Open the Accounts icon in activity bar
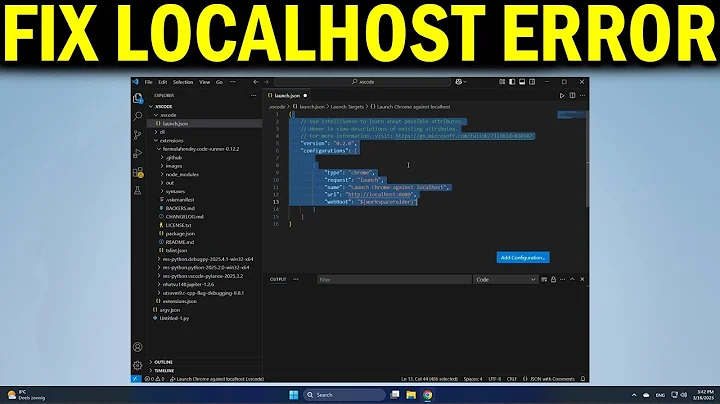The width and height of the screenshot is (720, 404). coord(137,347)
